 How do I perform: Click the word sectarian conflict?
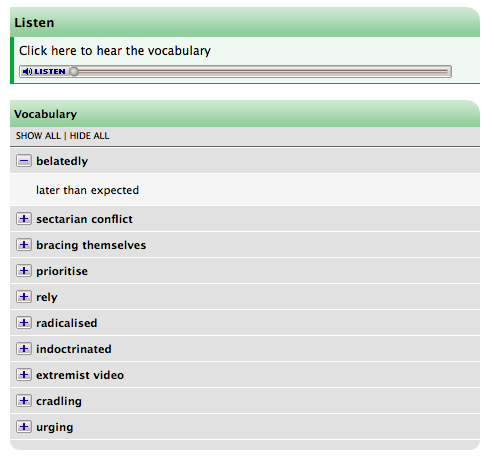(x=84, y=219)
